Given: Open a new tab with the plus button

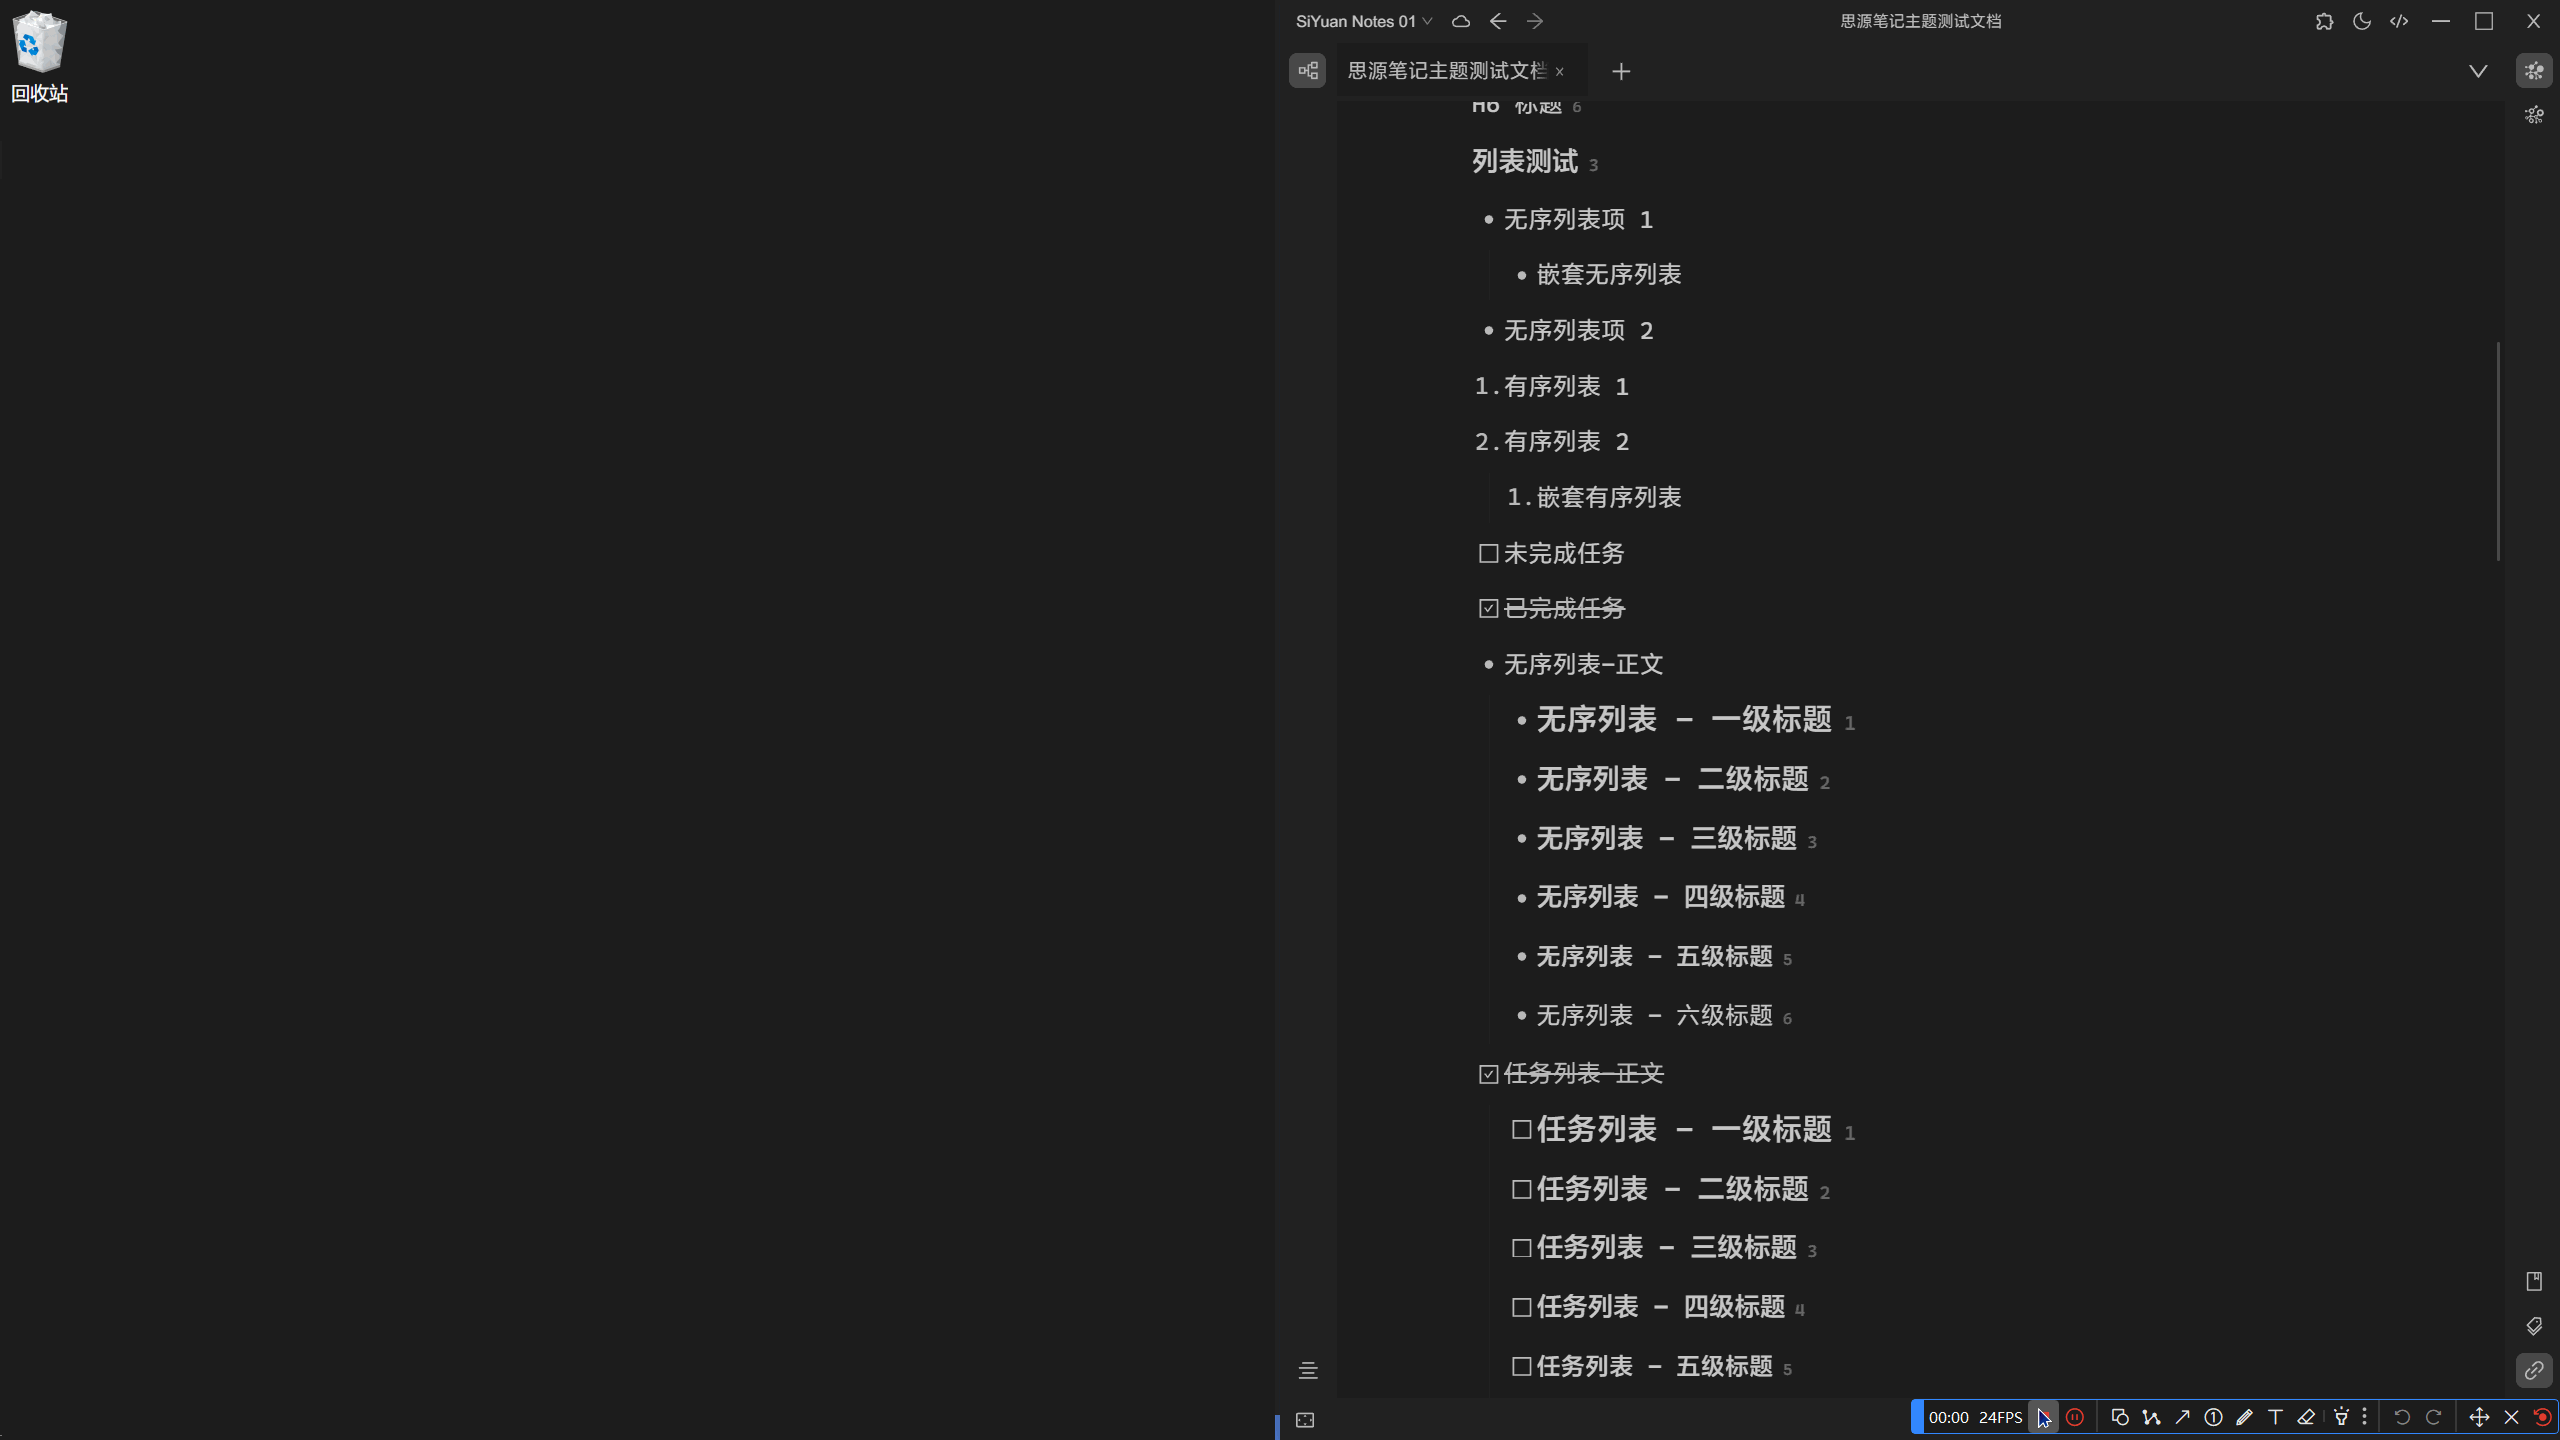Looking at the screenshot, I should [x=1621, y=71].
